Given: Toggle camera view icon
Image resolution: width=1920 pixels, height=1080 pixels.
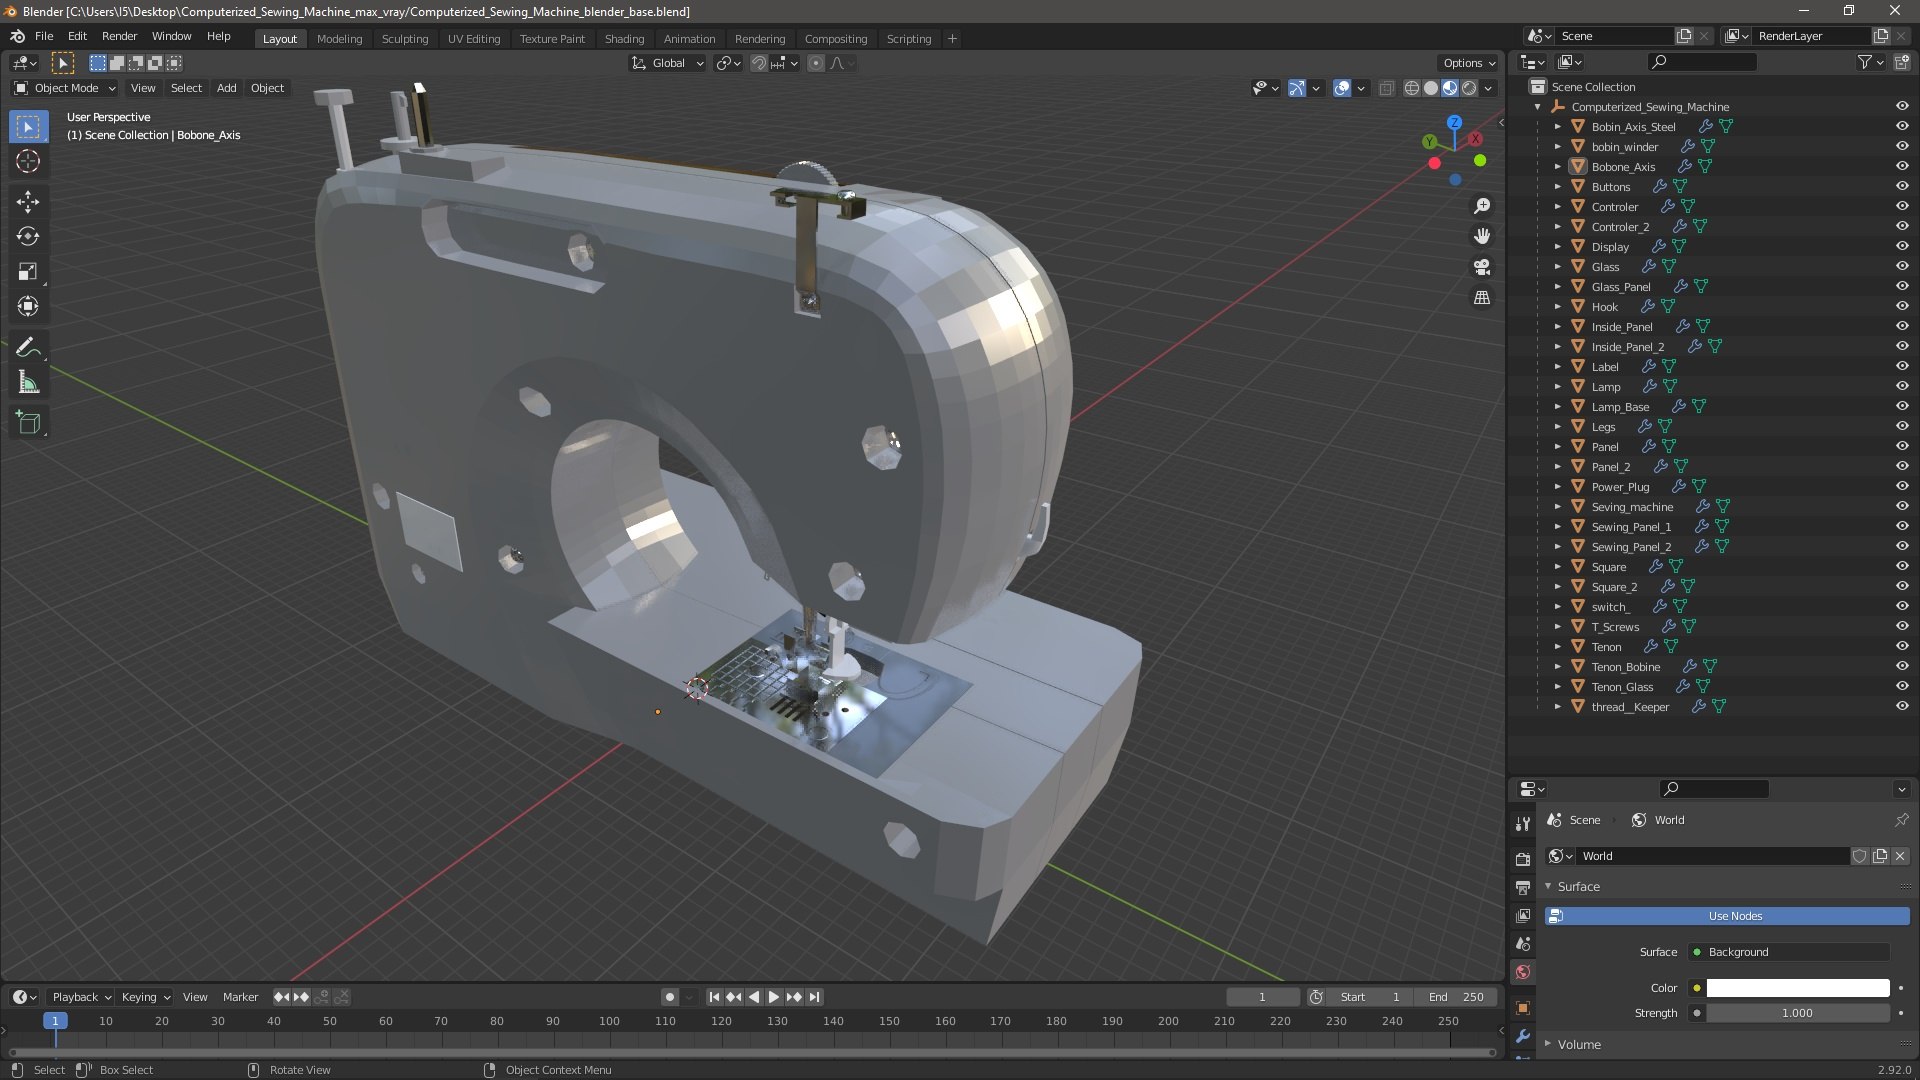Looking at the screenshot, I should coord(1482,267).
